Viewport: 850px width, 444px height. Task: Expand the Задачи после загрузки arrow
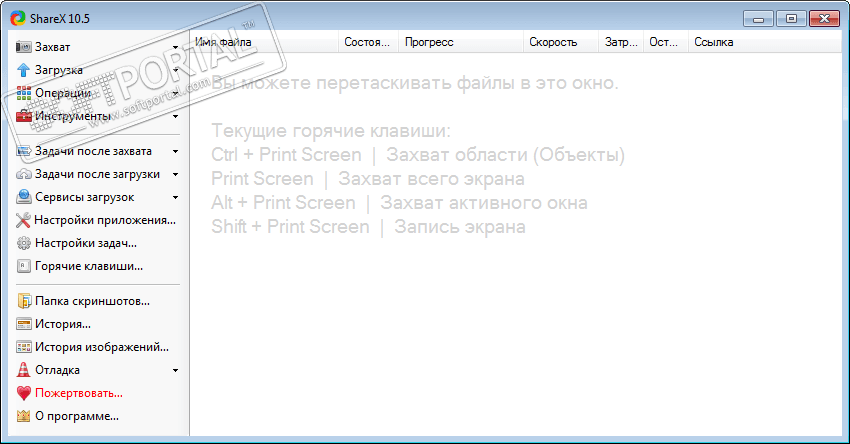[175, 175]
